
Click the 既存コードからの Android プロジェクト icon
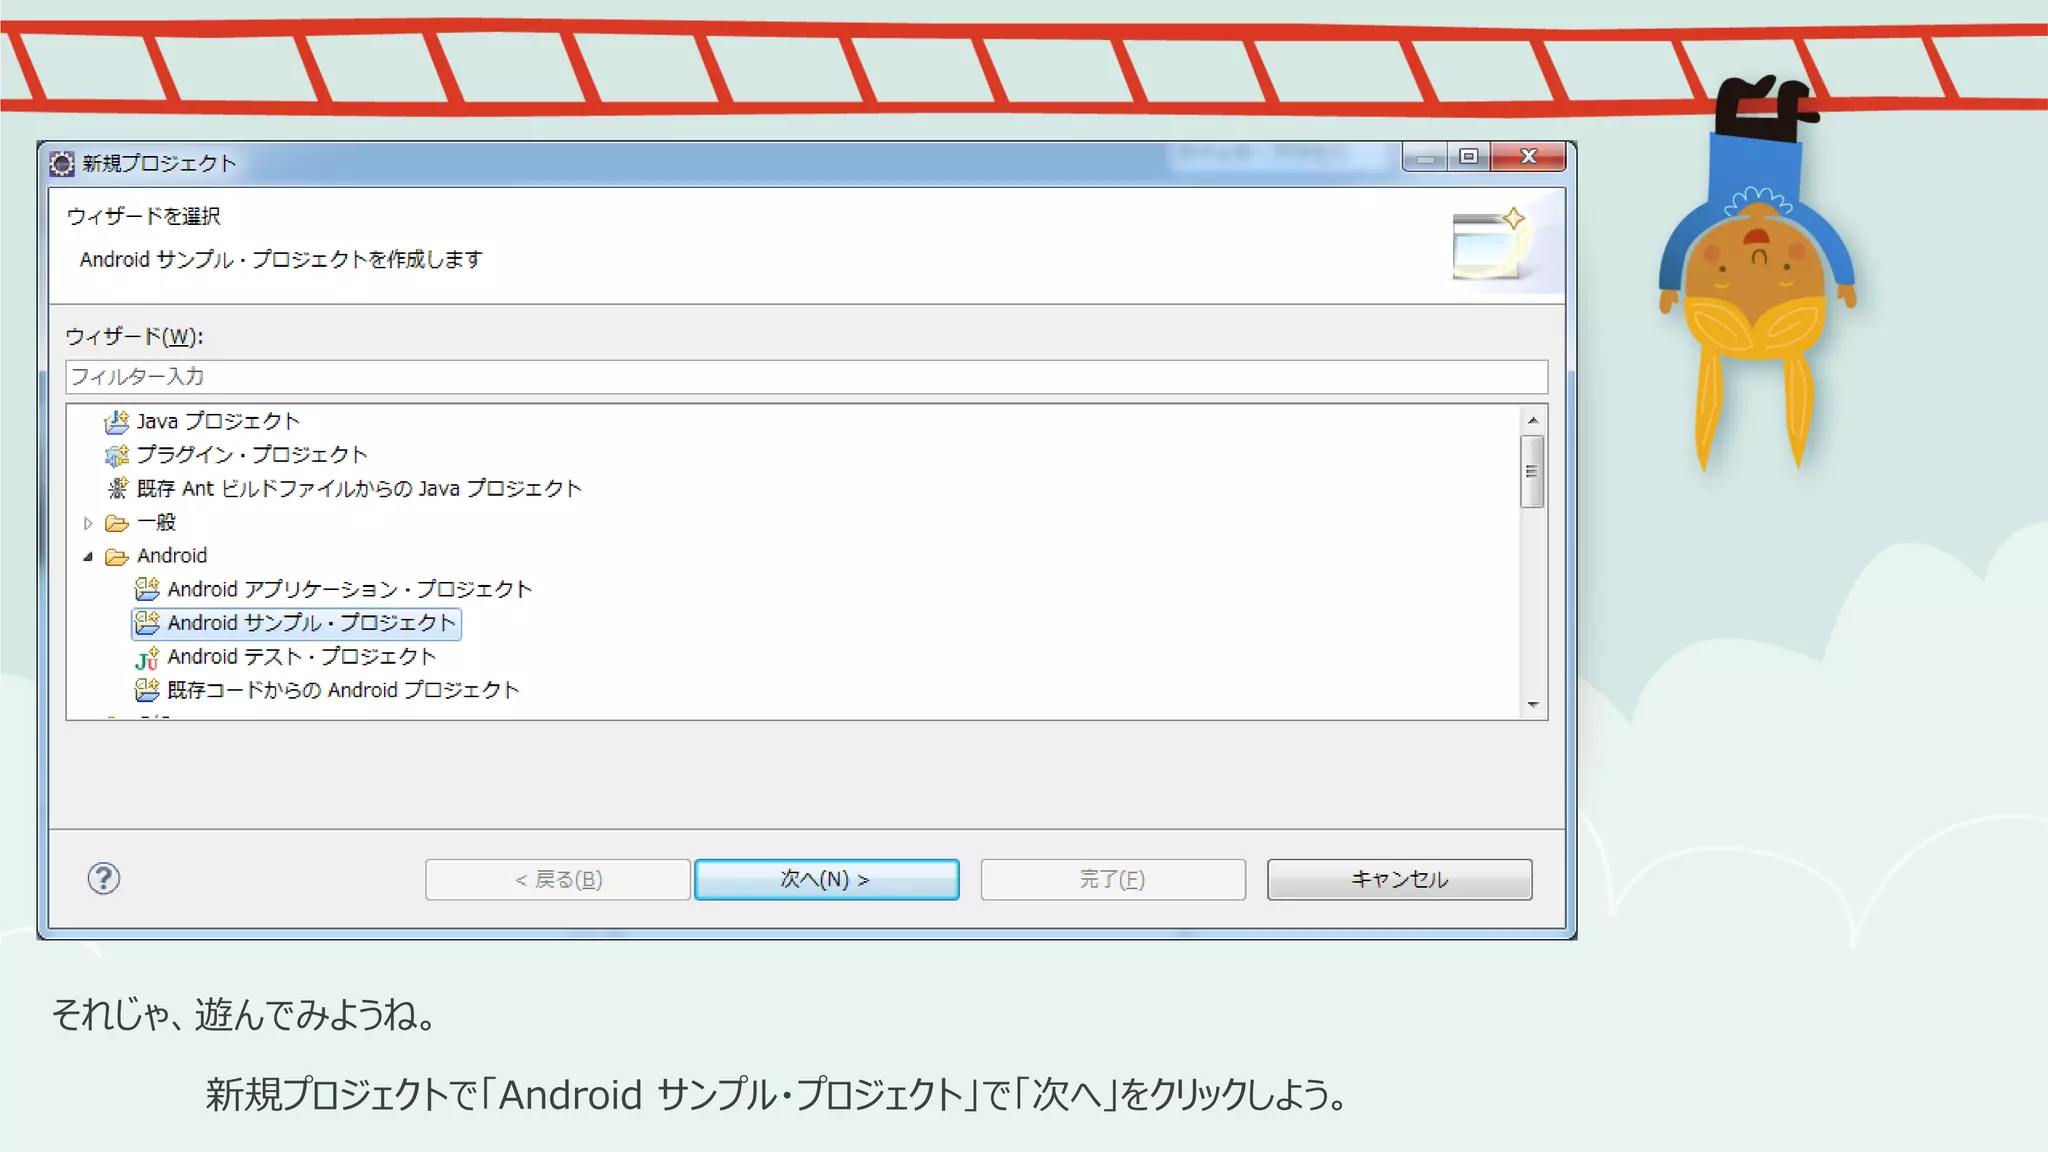[147, 690]
